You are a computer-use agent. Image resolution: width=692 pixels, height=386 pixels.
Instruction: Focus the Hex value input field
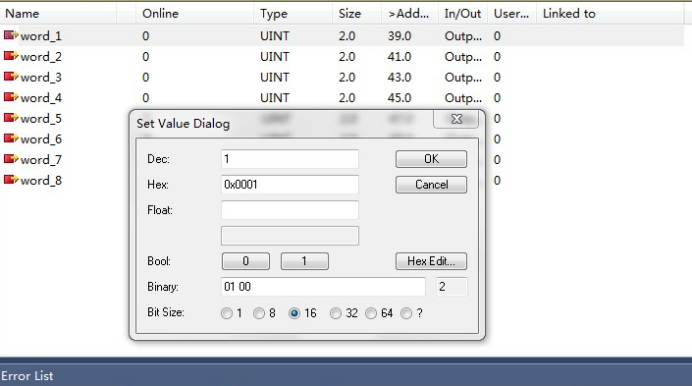290,184
